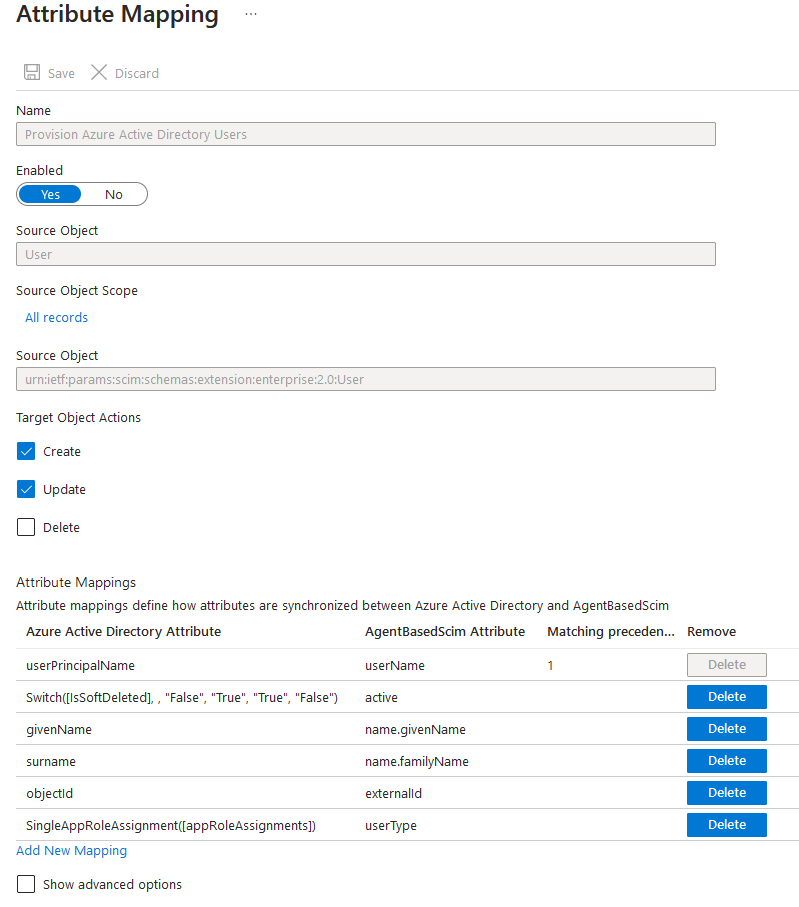799x907 pixels.
Task: Open the givenName source attribute
Action: point(58,730)
